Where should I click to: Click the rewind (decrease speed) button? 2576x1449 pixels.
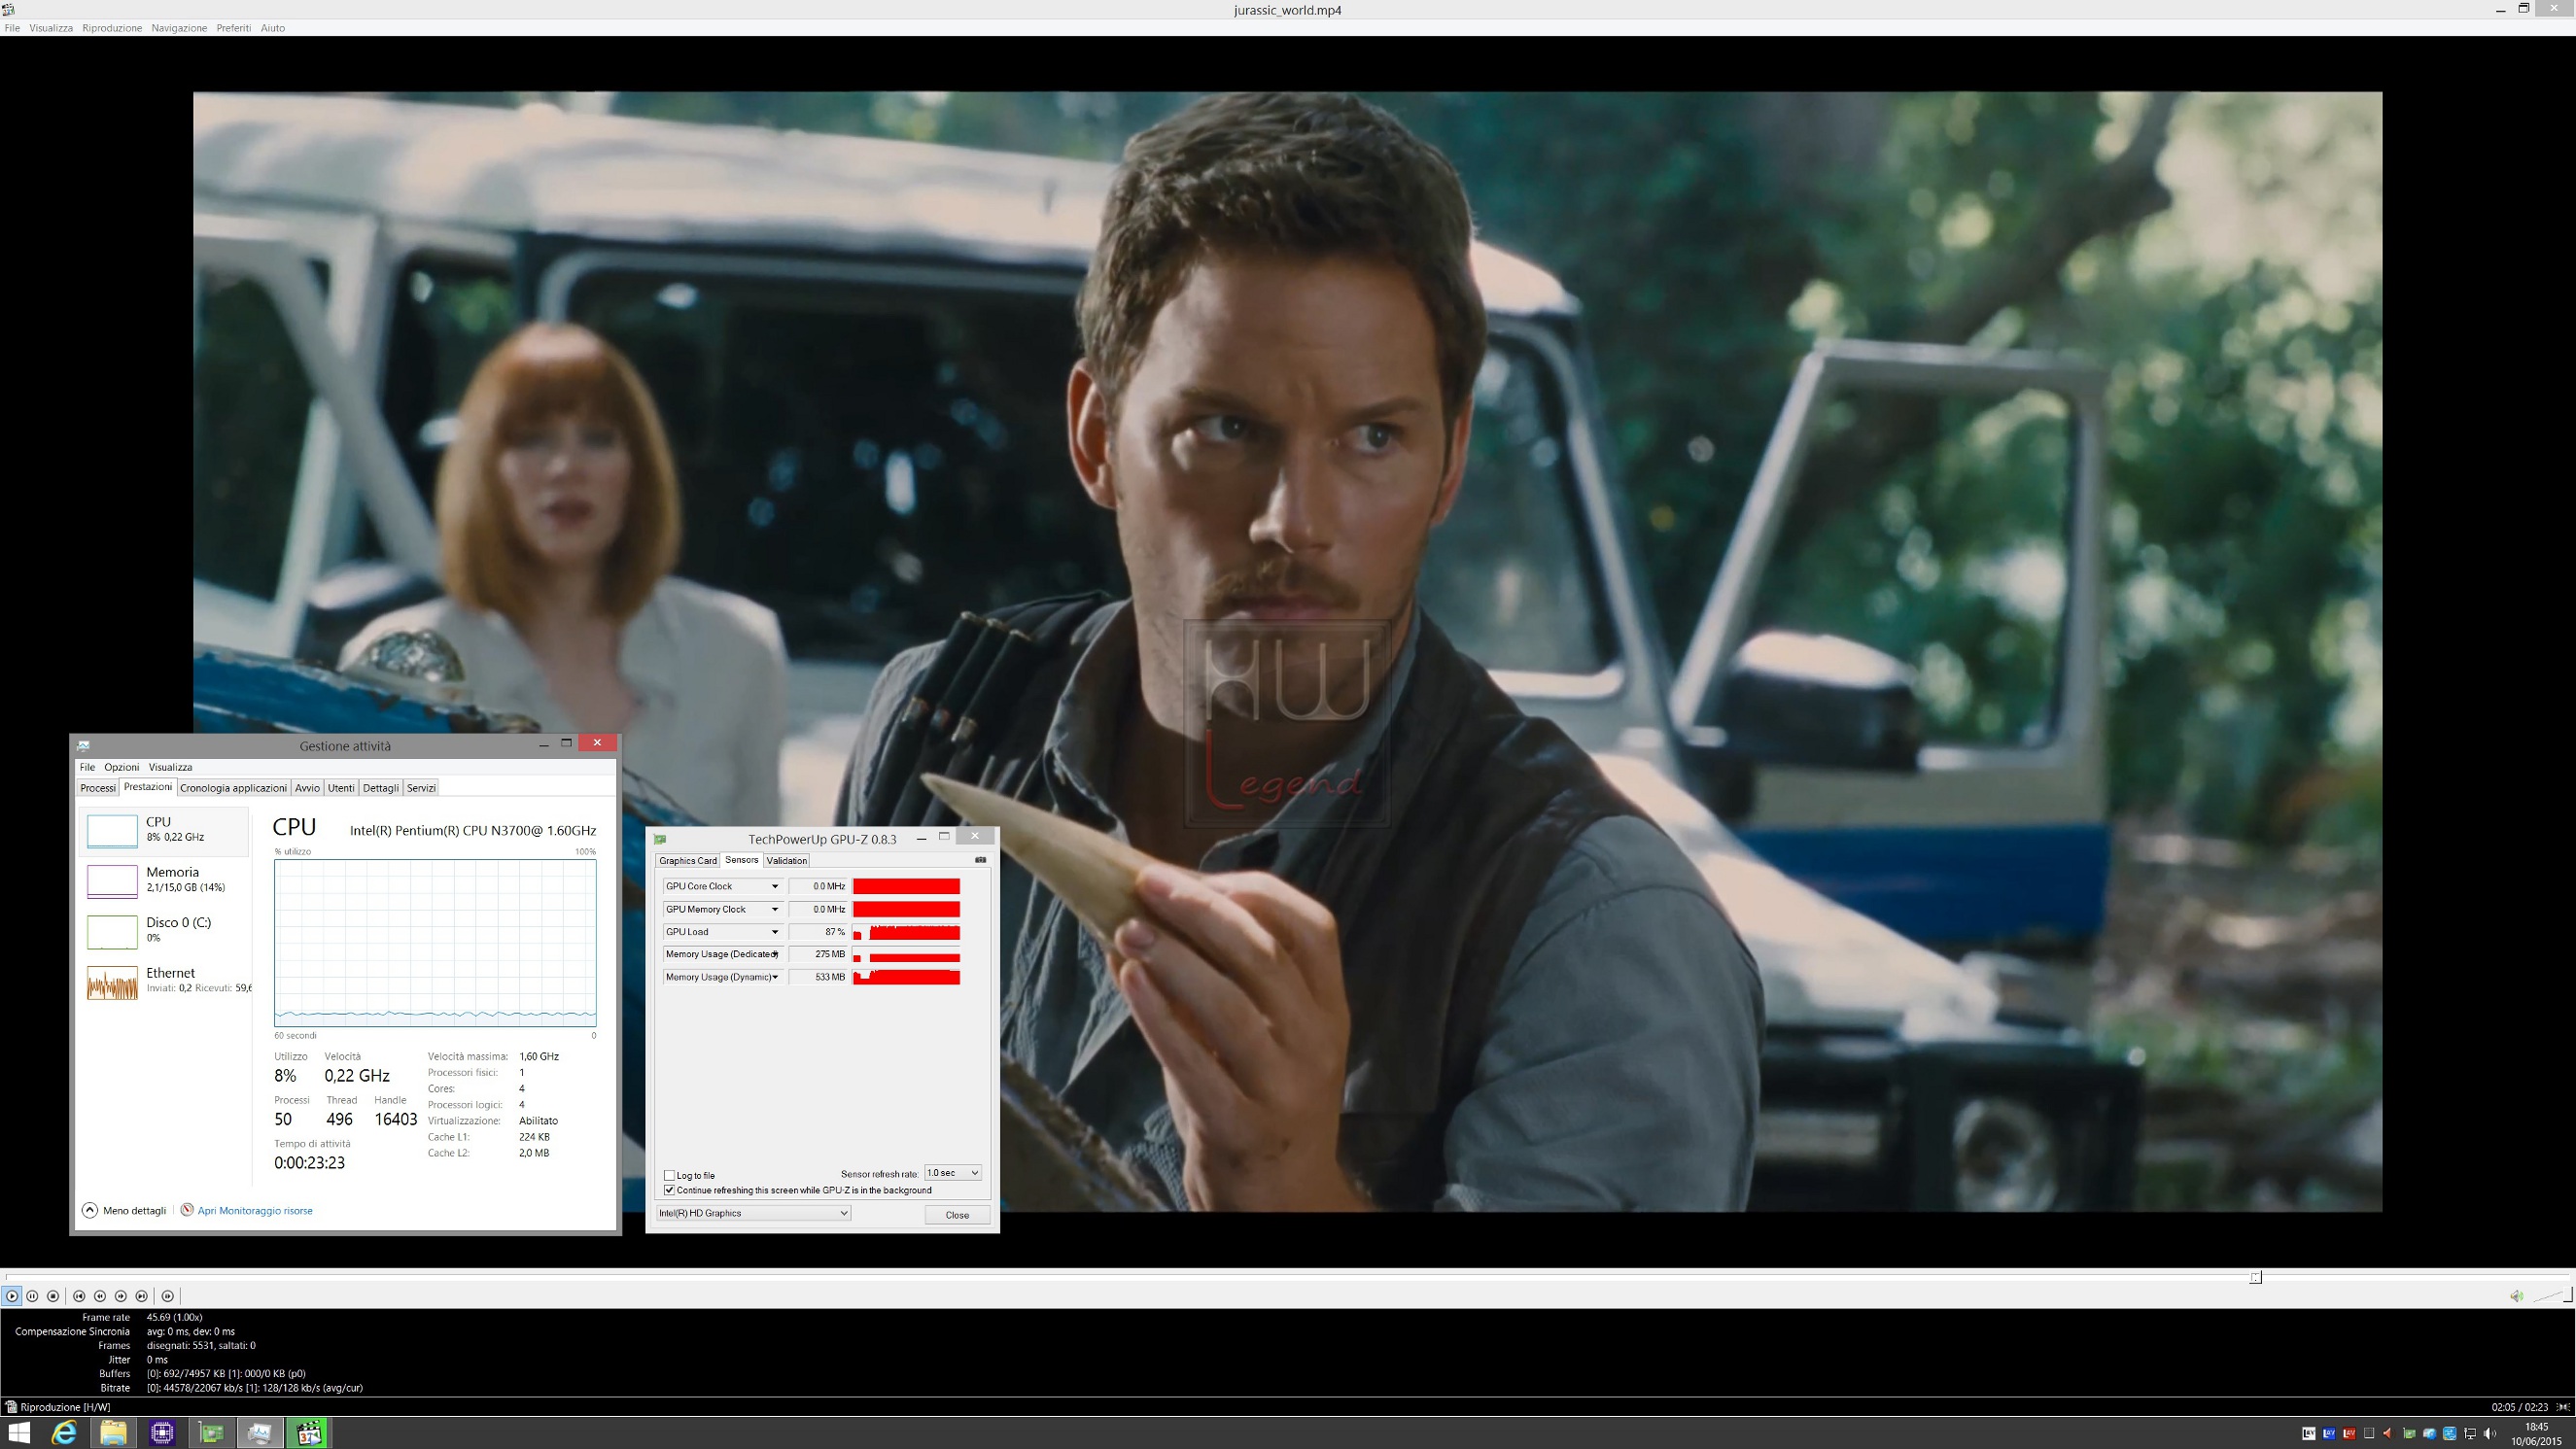click(x=100, y=1296)
